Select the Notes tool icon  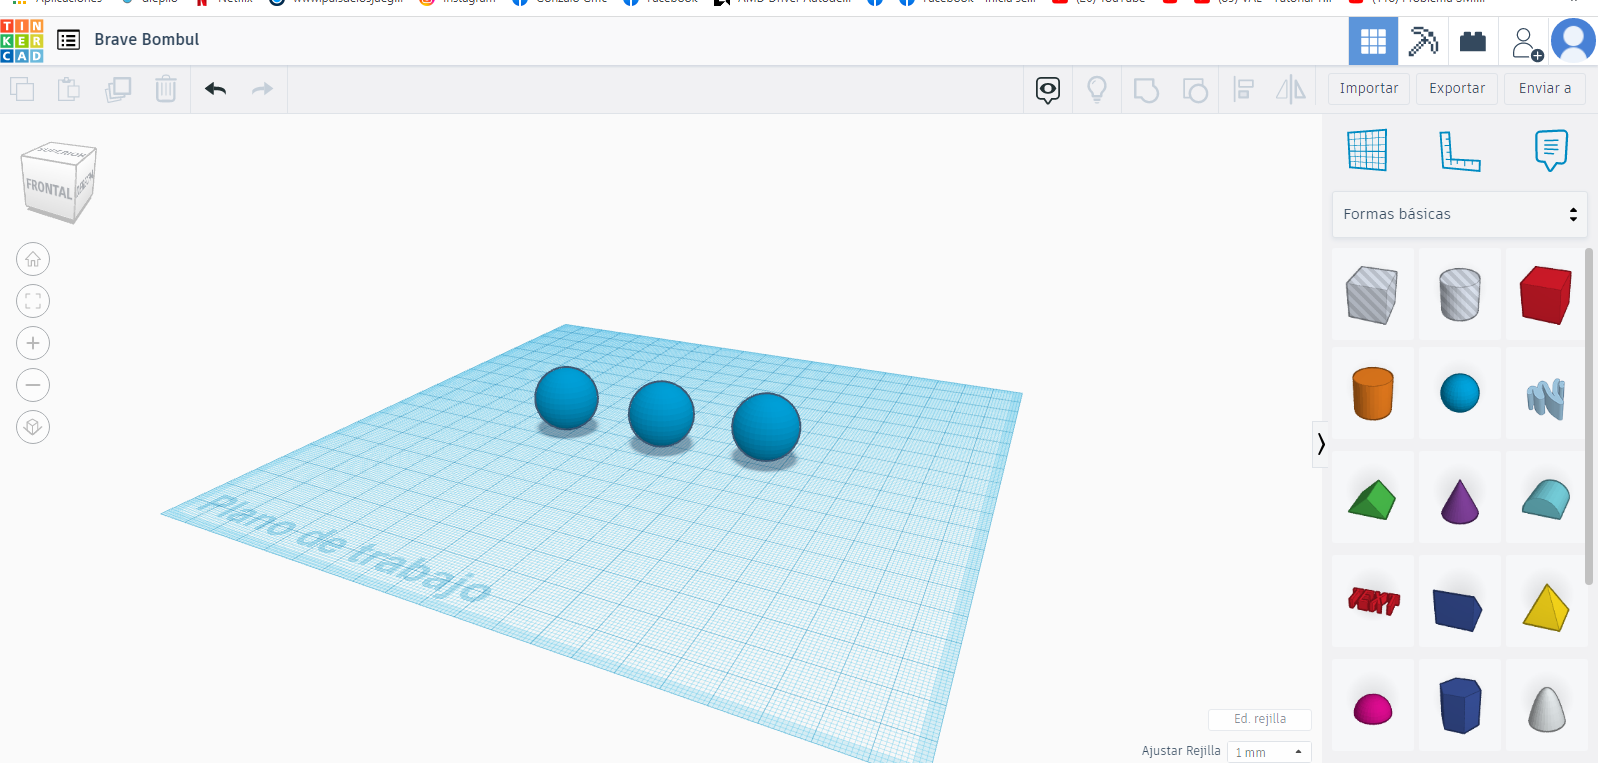pos(1551,150)
